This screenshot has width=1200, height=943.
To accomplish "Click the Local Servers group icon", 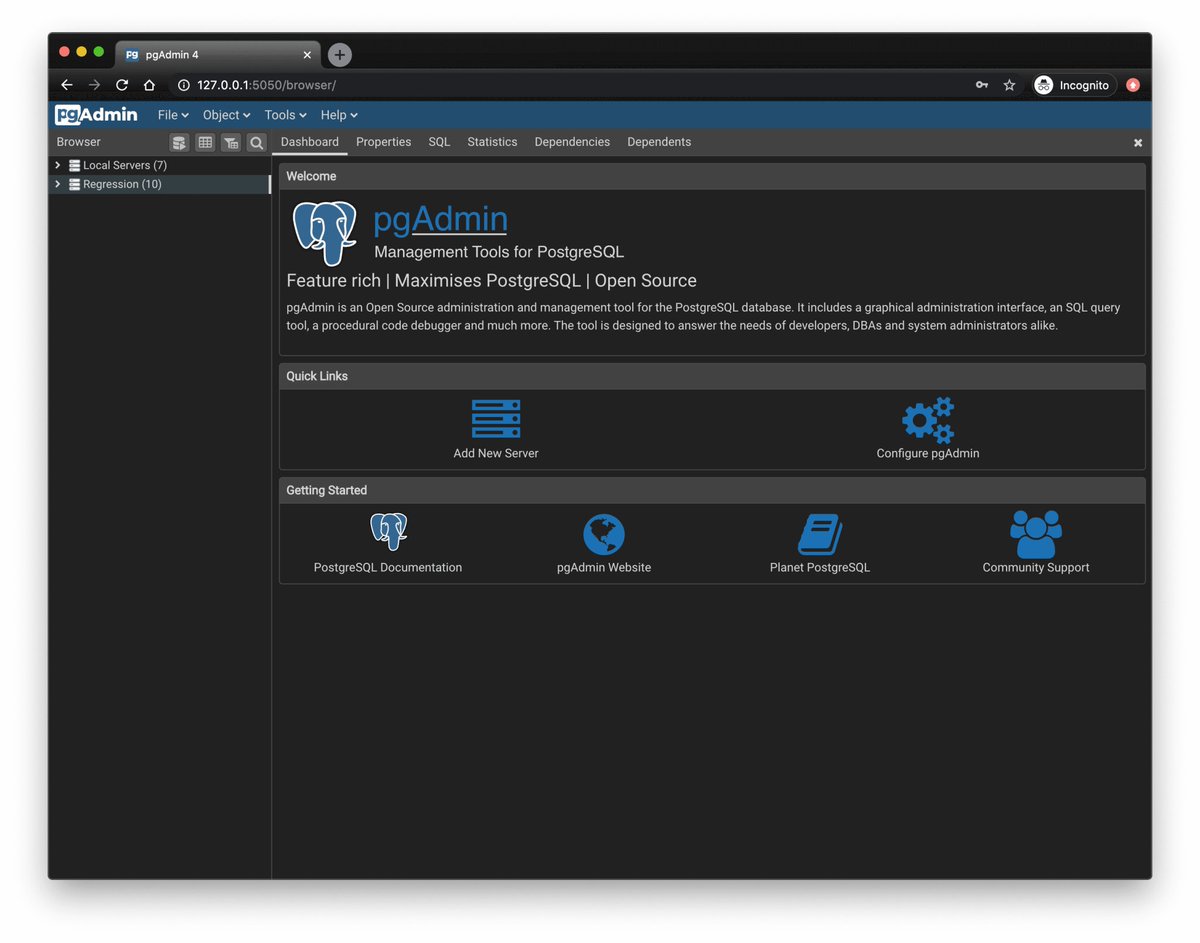I will click(75, 166).
